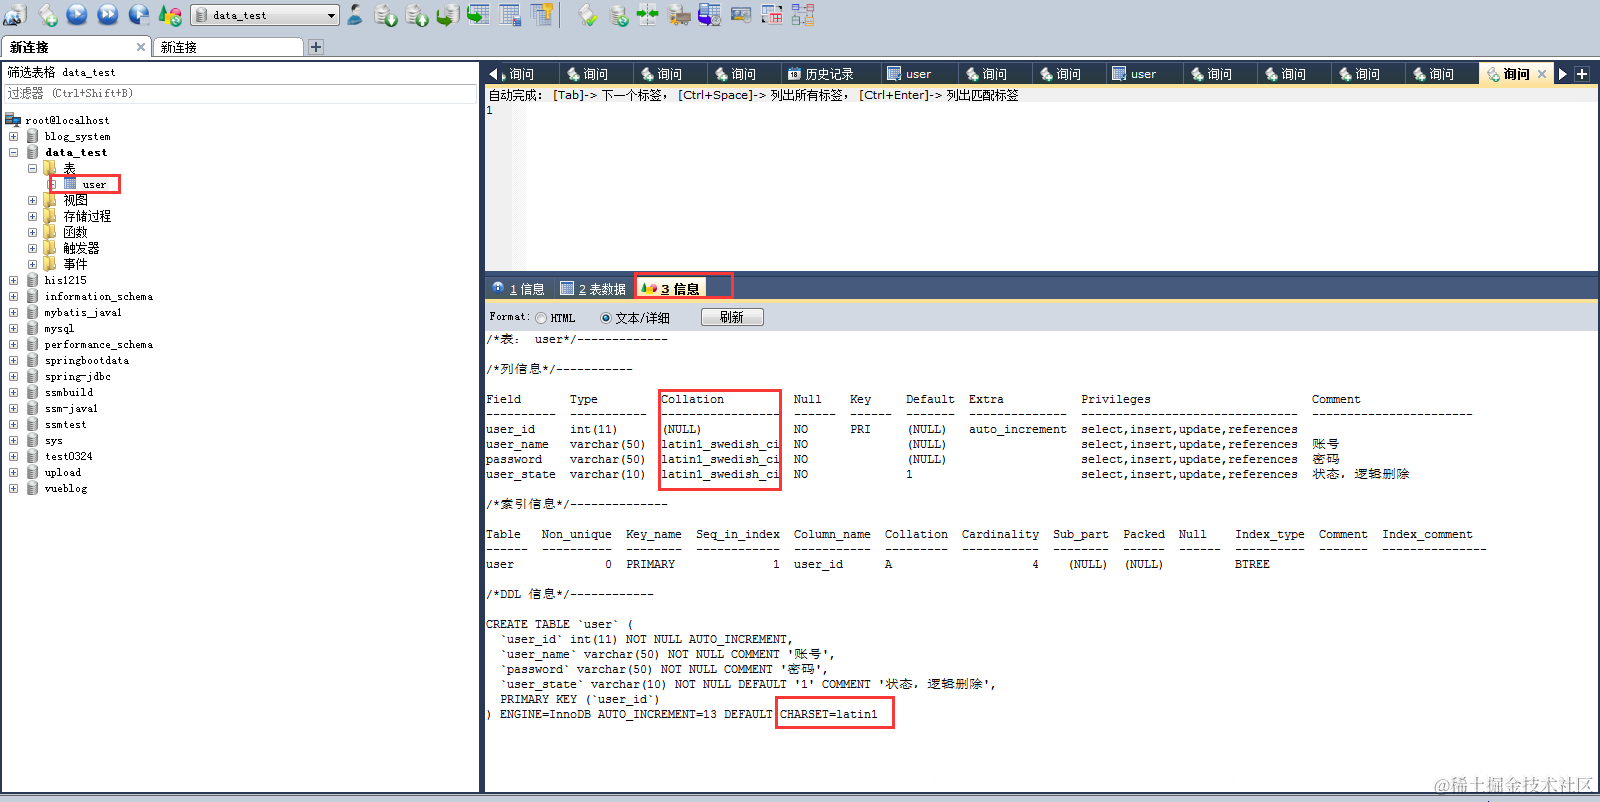Select the test0324 database
1600x802 pixels.
pos(68,456)
